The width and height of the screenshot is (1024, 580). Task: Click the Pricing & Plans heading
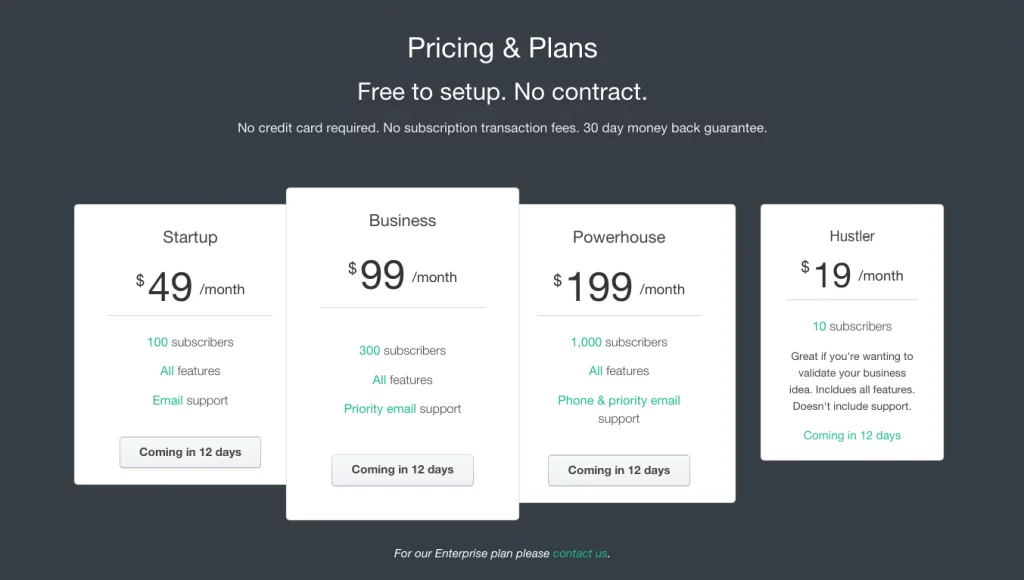coord(502,48)
